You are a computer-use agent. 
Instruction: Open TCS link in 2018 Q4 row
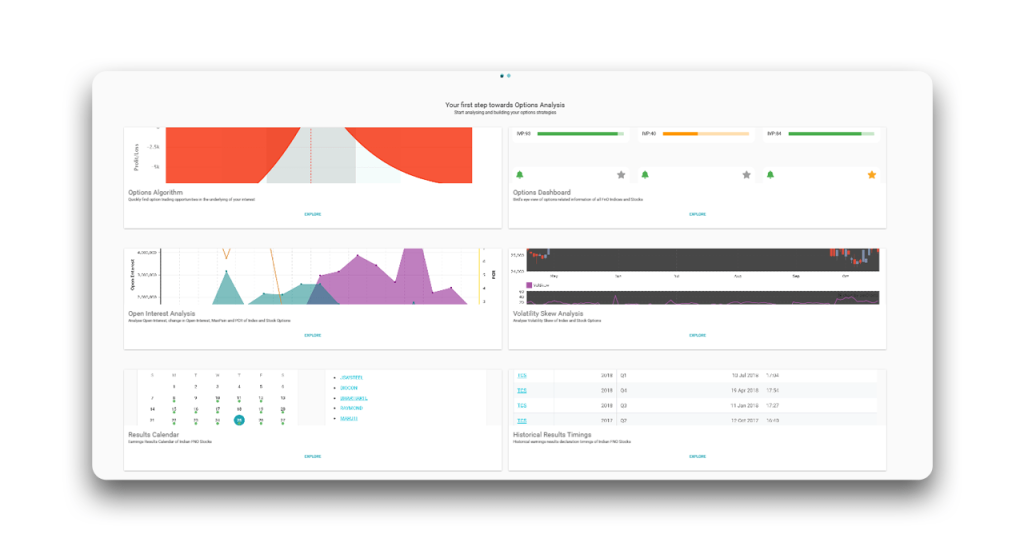point(522,391)
